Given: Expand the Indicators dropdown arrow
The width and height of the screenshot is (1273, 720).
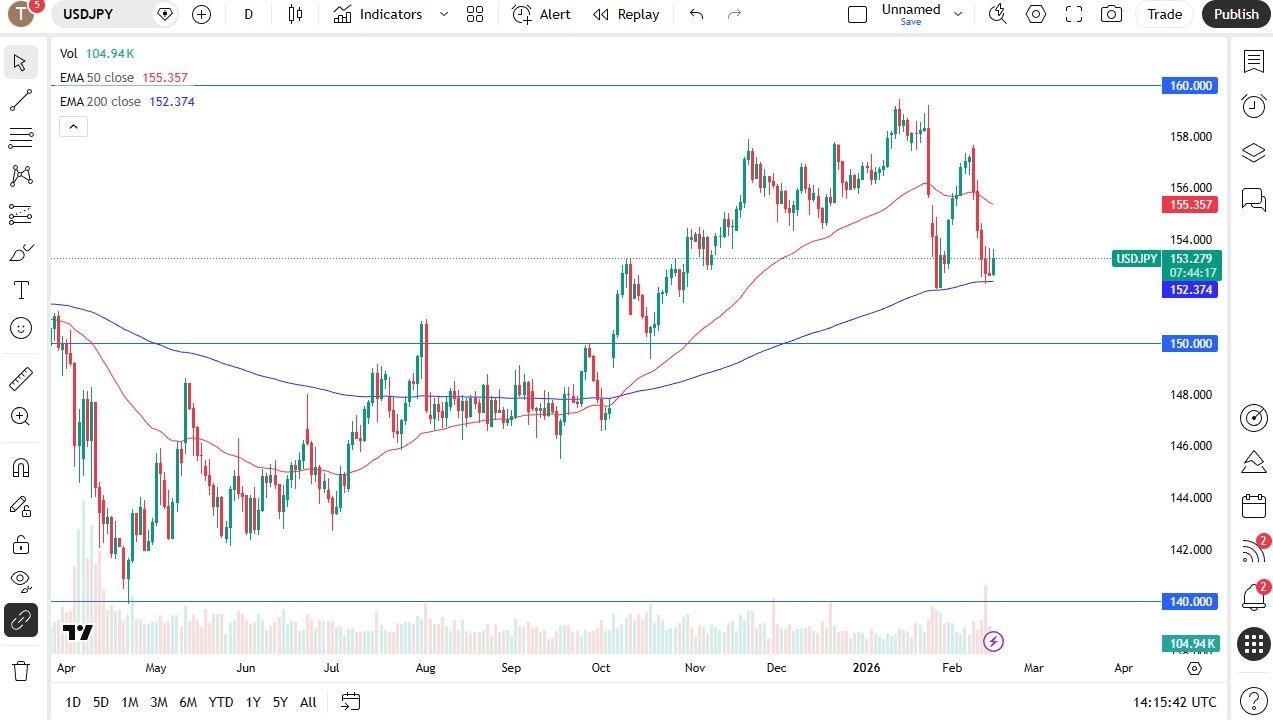Looking at the screenshot, I should point(443,14).
